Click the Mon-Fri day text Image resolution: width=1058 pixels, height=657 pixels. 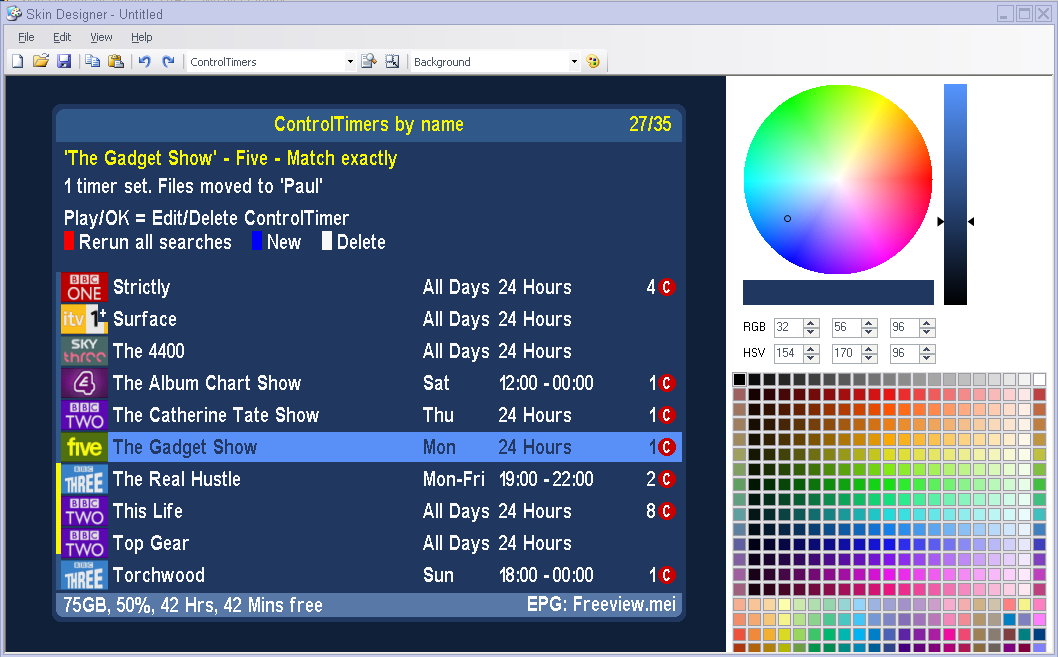pos(453,479)
